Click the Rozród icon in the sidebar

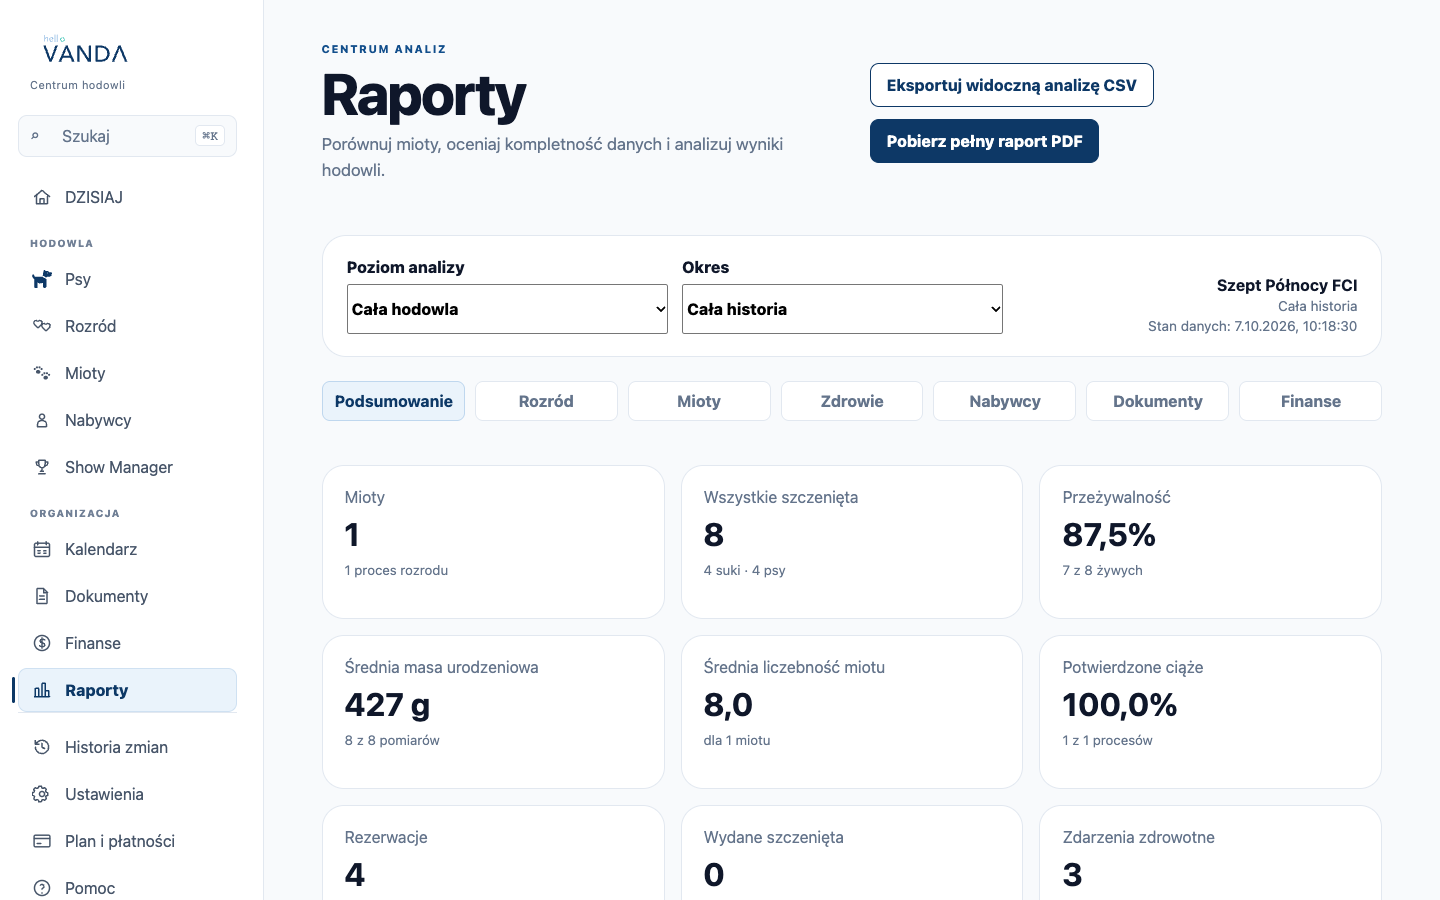pyautogui.click(x=42, y=326)
